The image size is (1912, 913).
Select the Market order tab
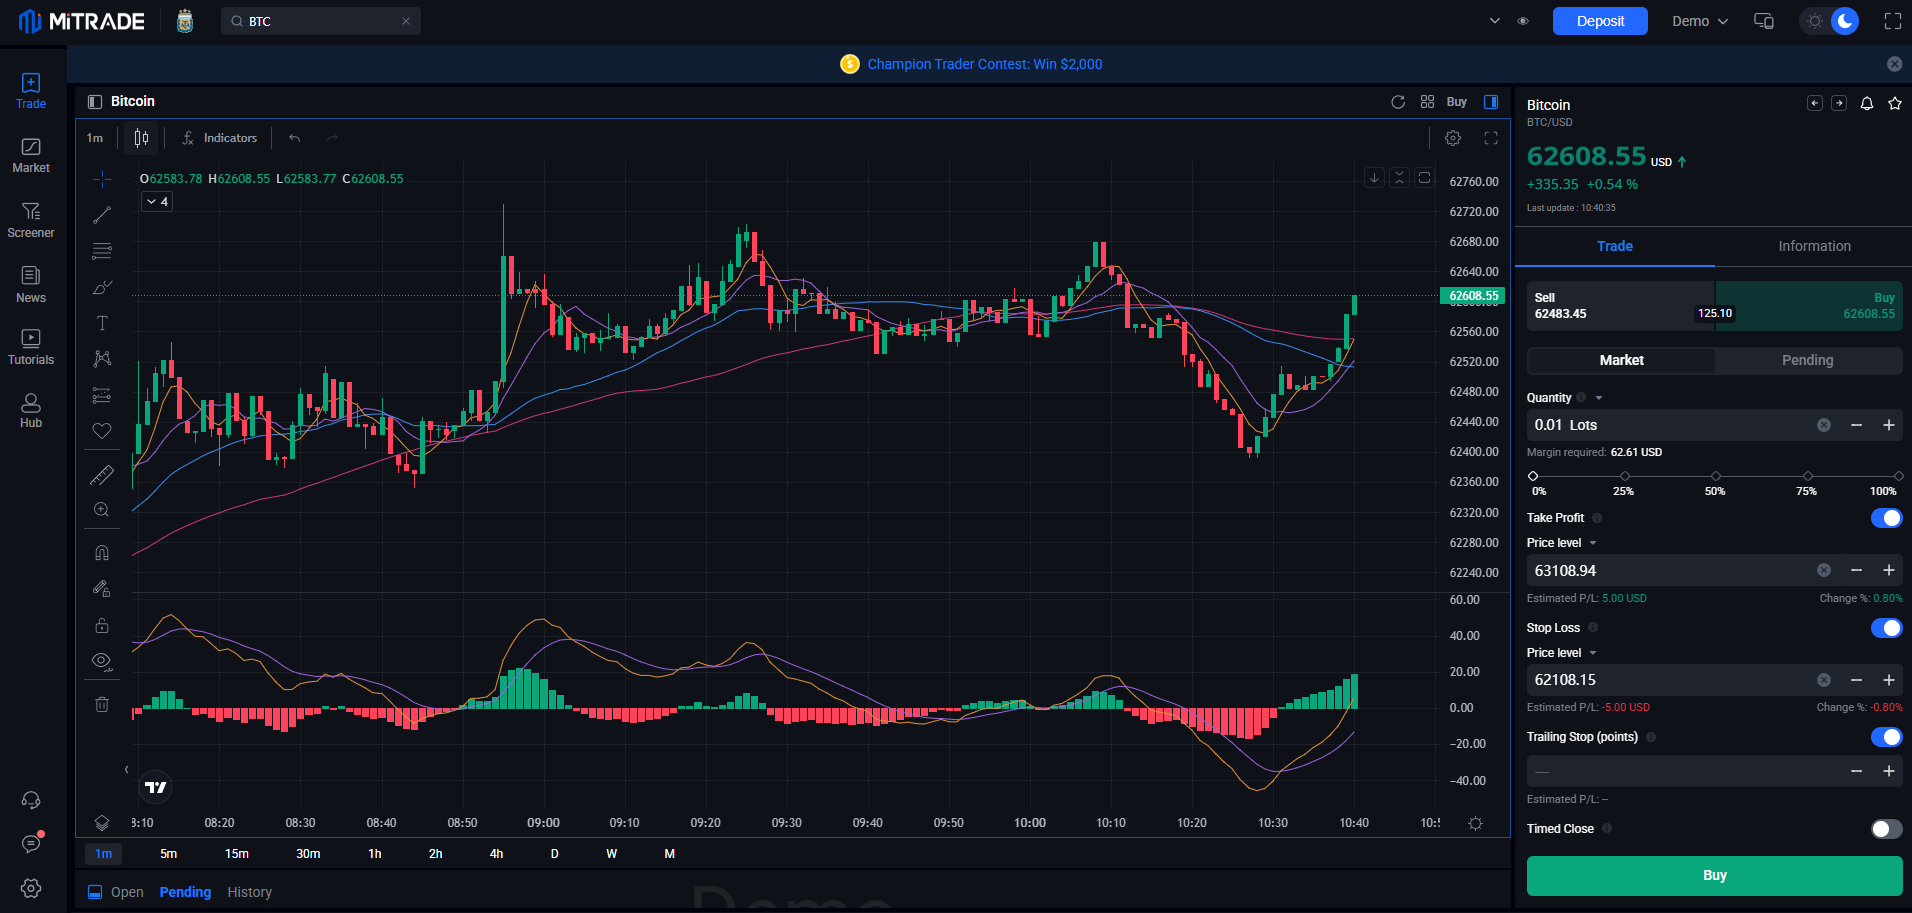1621,360
